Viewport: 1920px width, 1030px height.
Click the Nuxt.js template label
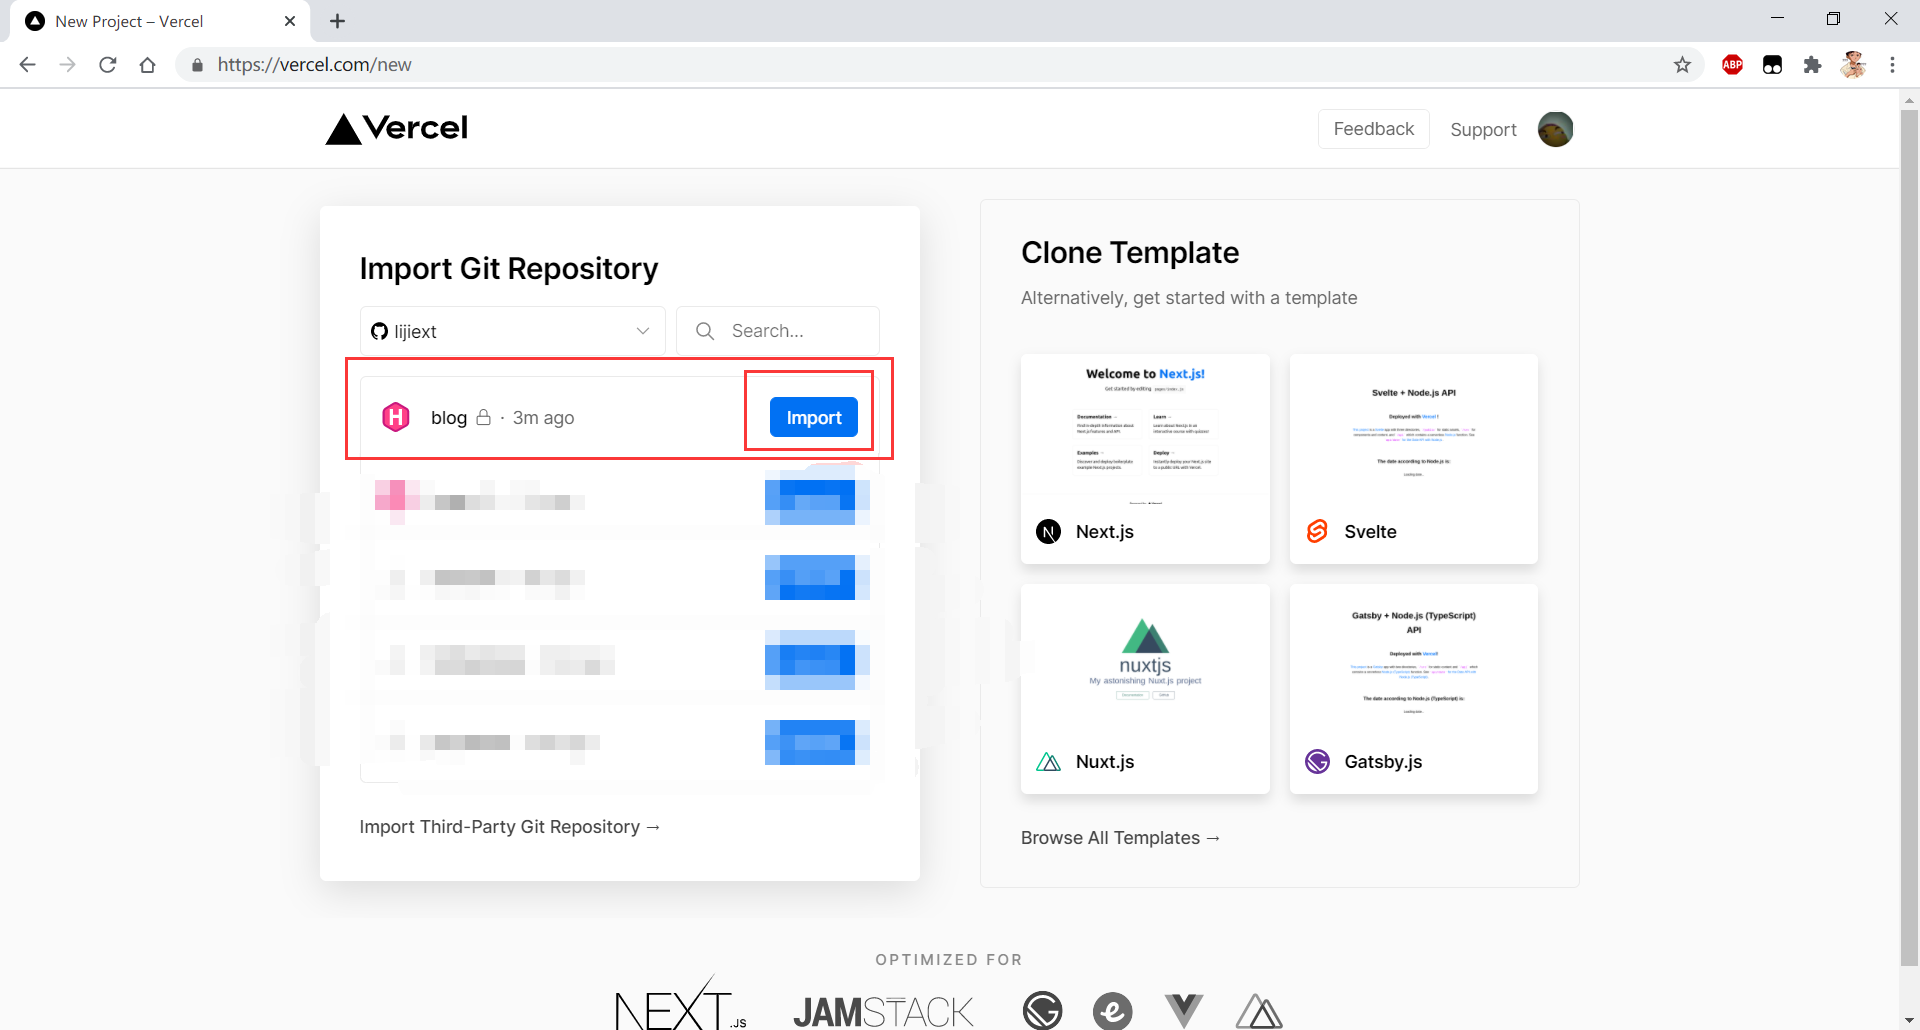1104,762
